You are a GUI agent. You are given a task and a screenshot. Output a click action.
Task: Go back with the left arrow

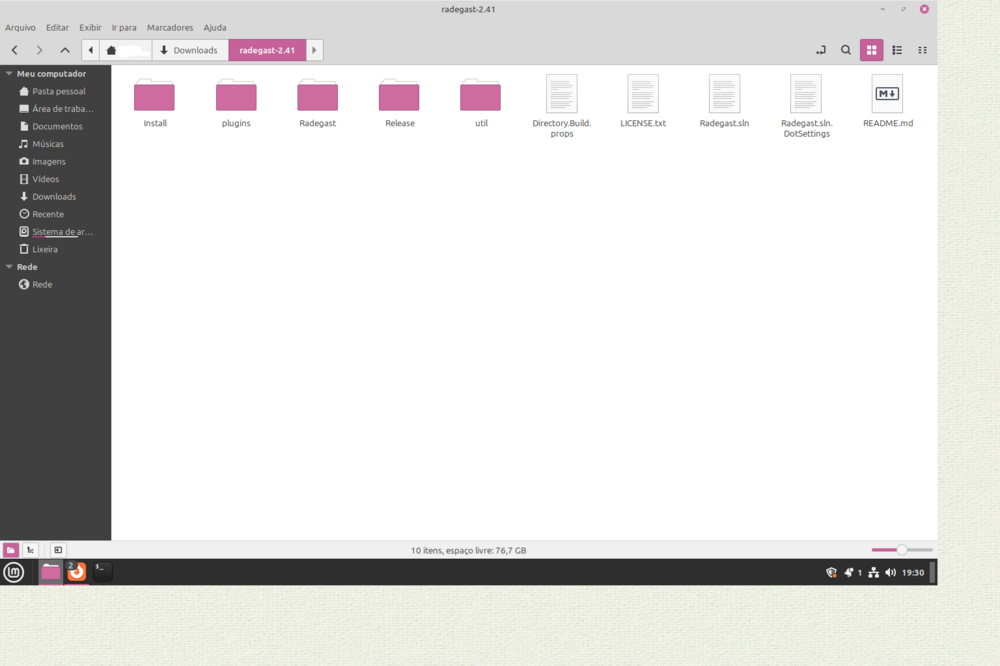(x=15, y=50)
